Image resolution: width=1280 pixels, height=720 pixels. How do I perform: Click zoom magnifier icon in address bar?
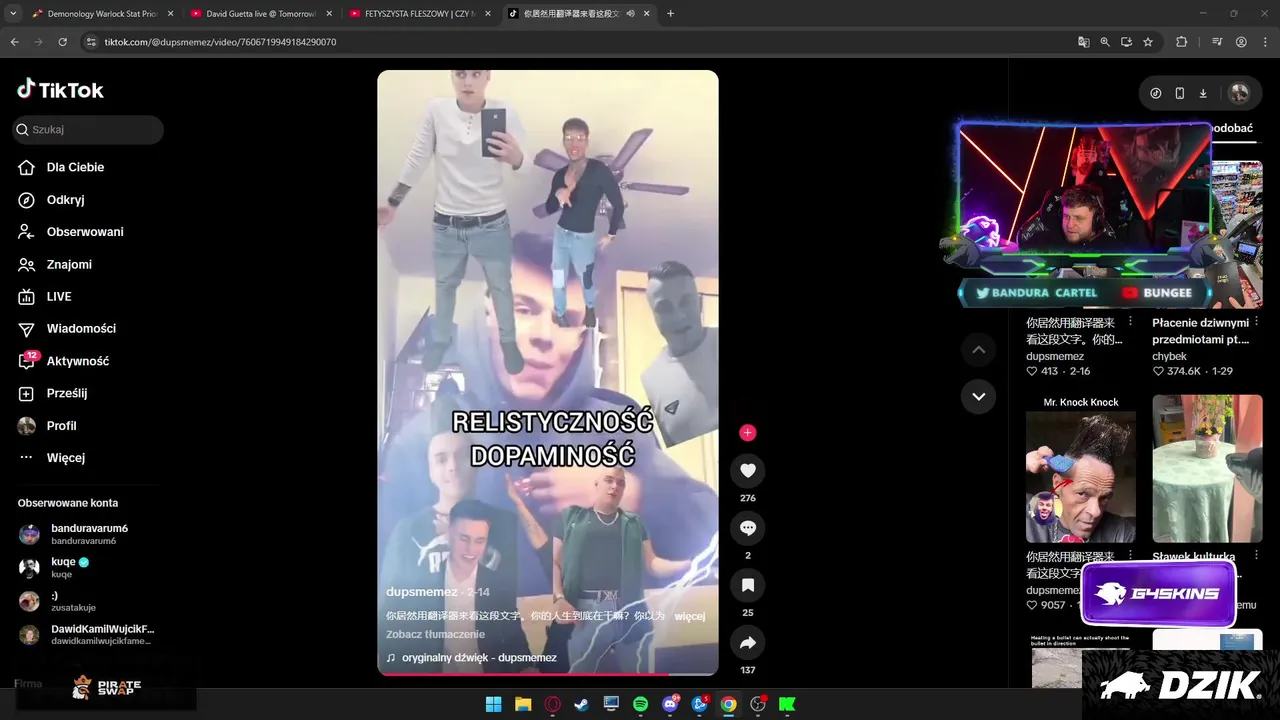click(x=1105, y=42)
